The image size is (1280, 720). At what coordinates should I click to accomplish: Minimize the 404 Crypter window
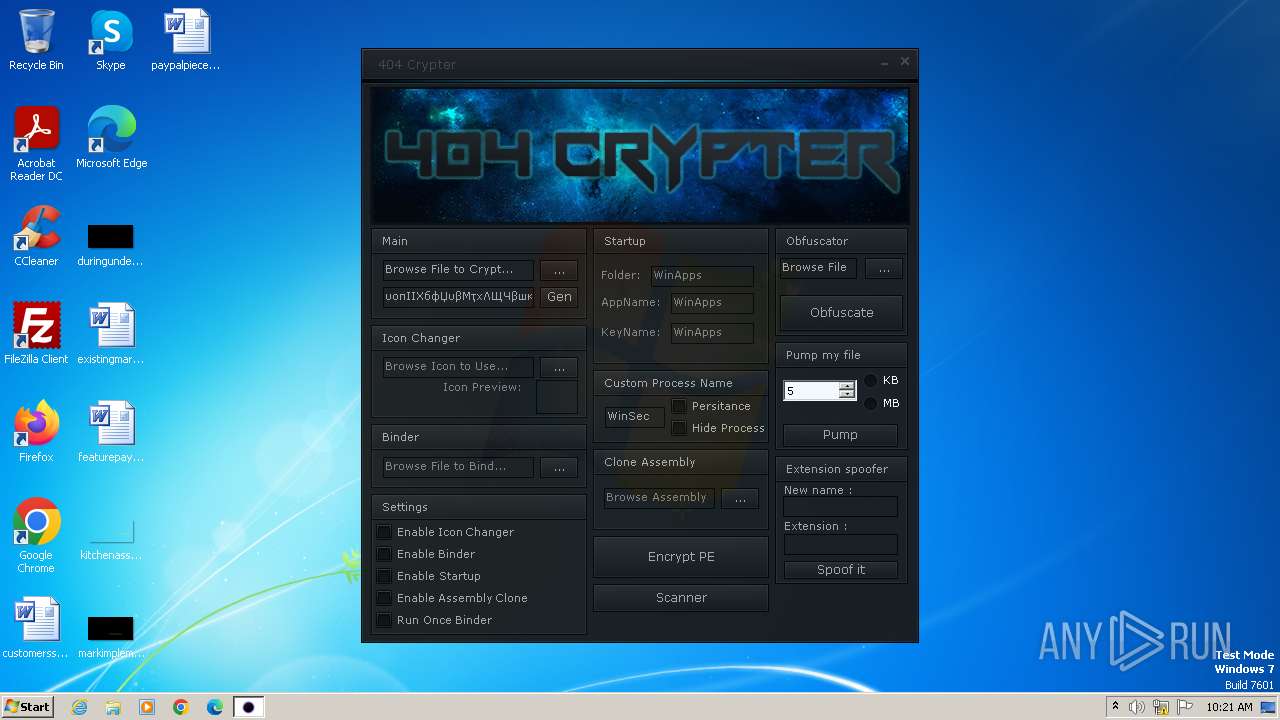point(885,64)
